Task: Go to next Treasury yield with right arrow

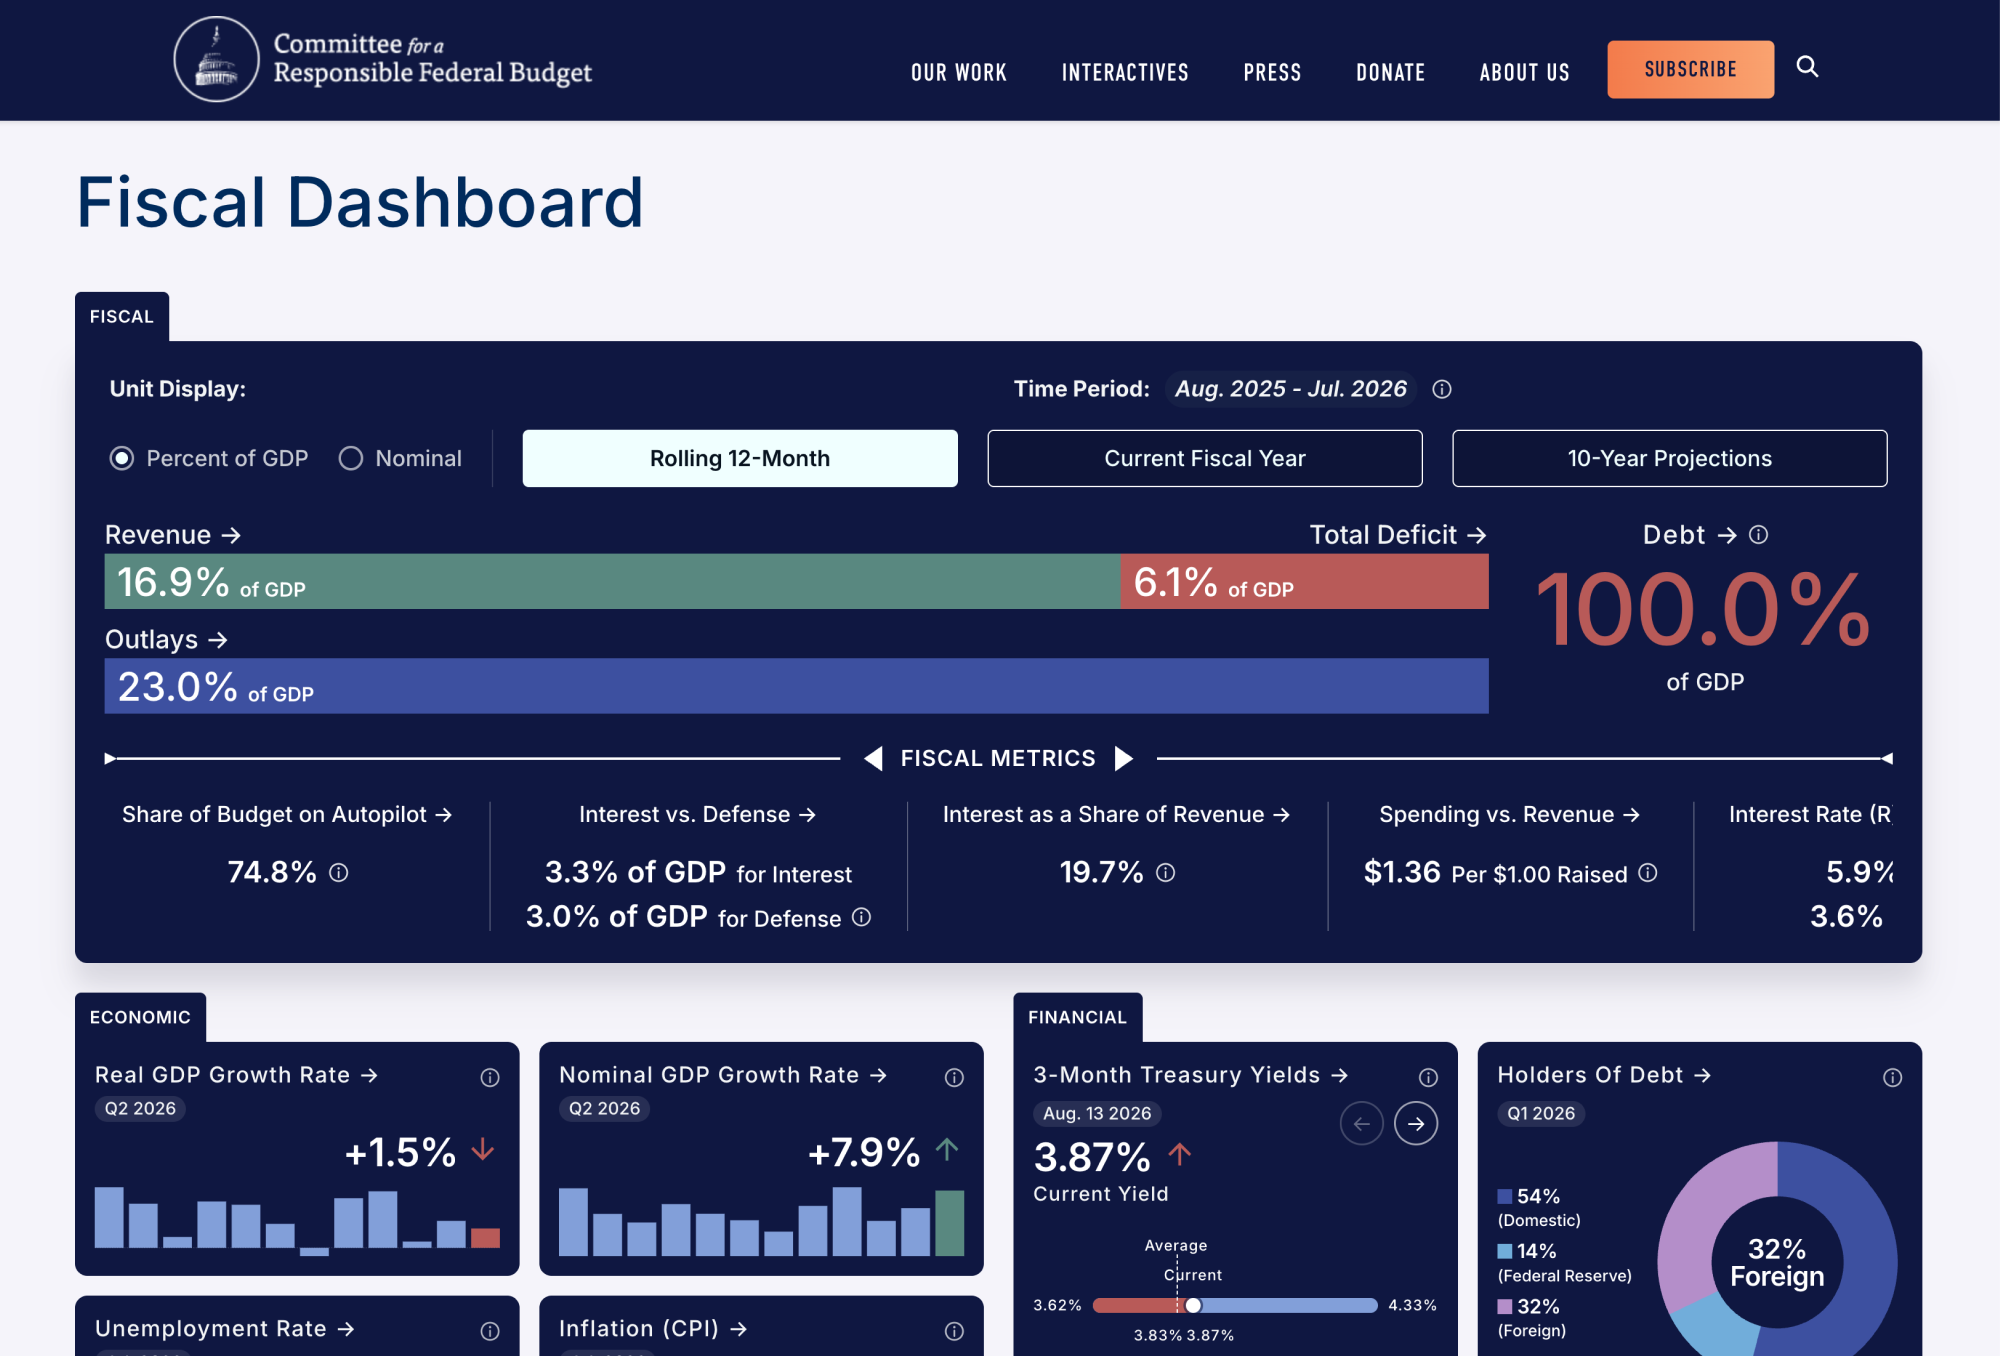Action: 1416,1124
